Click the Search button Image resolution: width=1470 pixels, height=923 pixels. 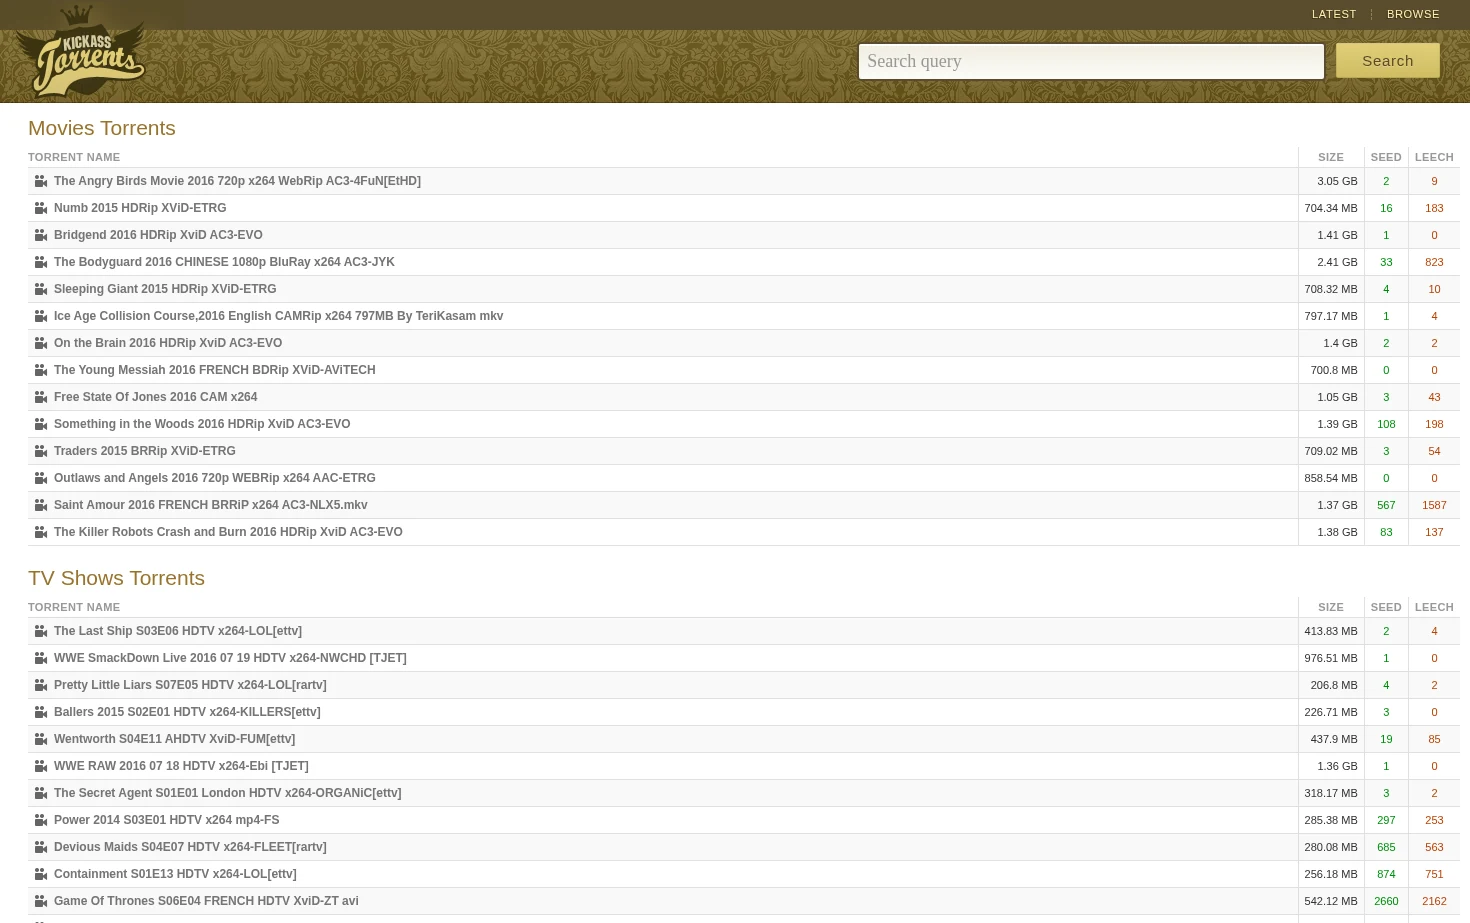pos(1388,61)
